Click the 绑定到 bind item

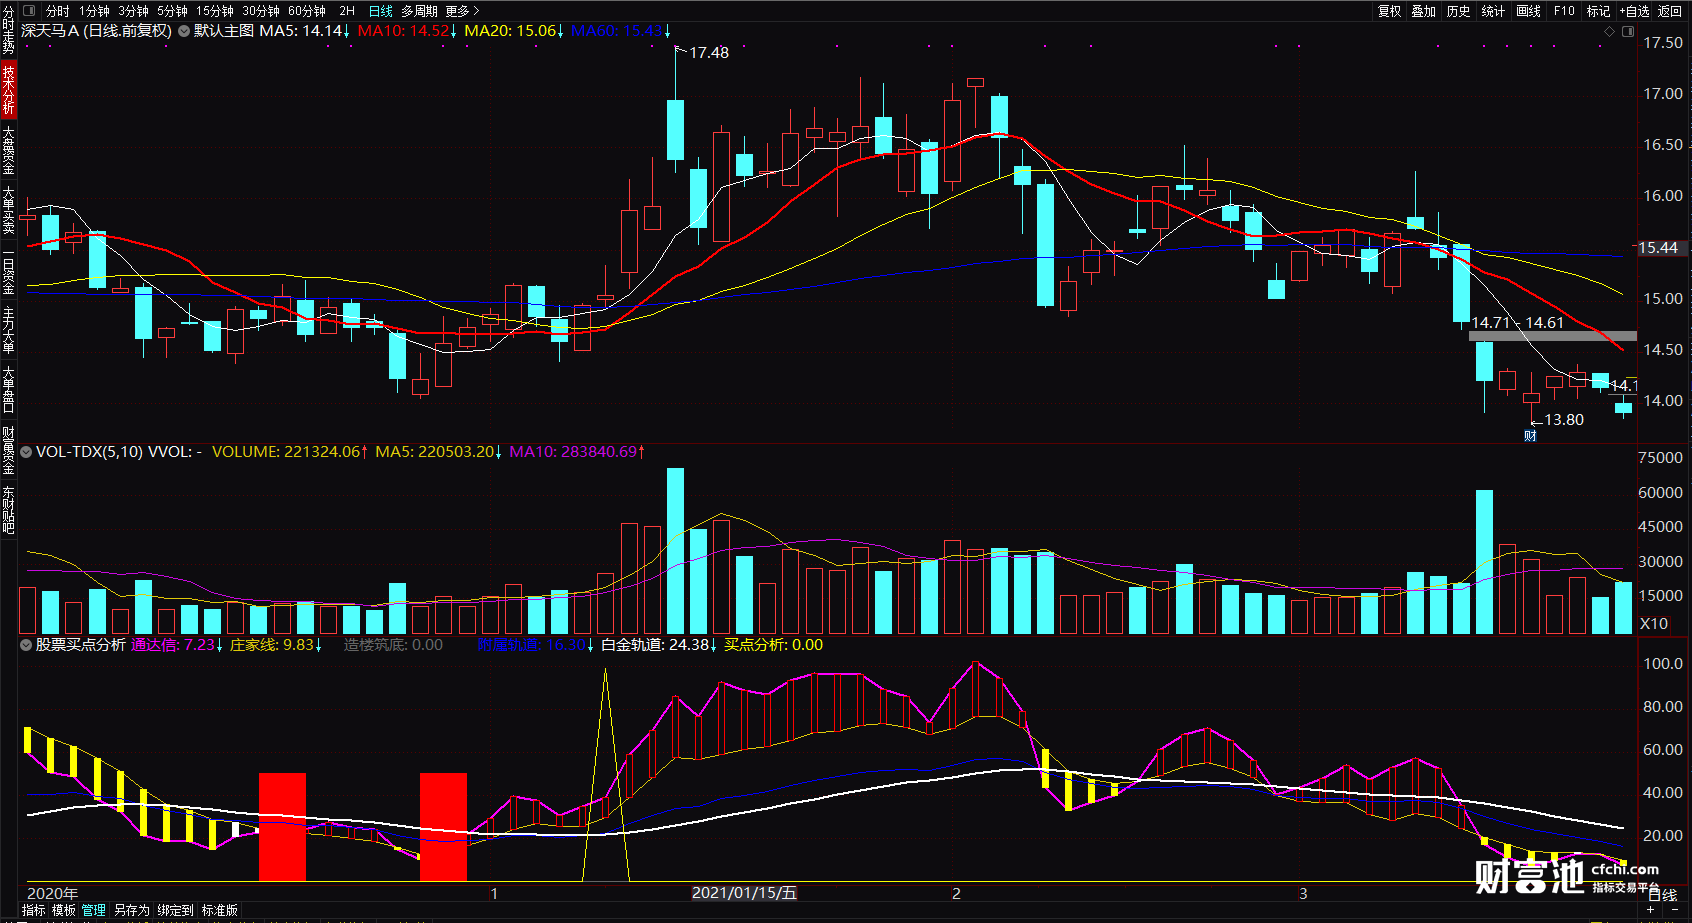(x=175, y=910)
